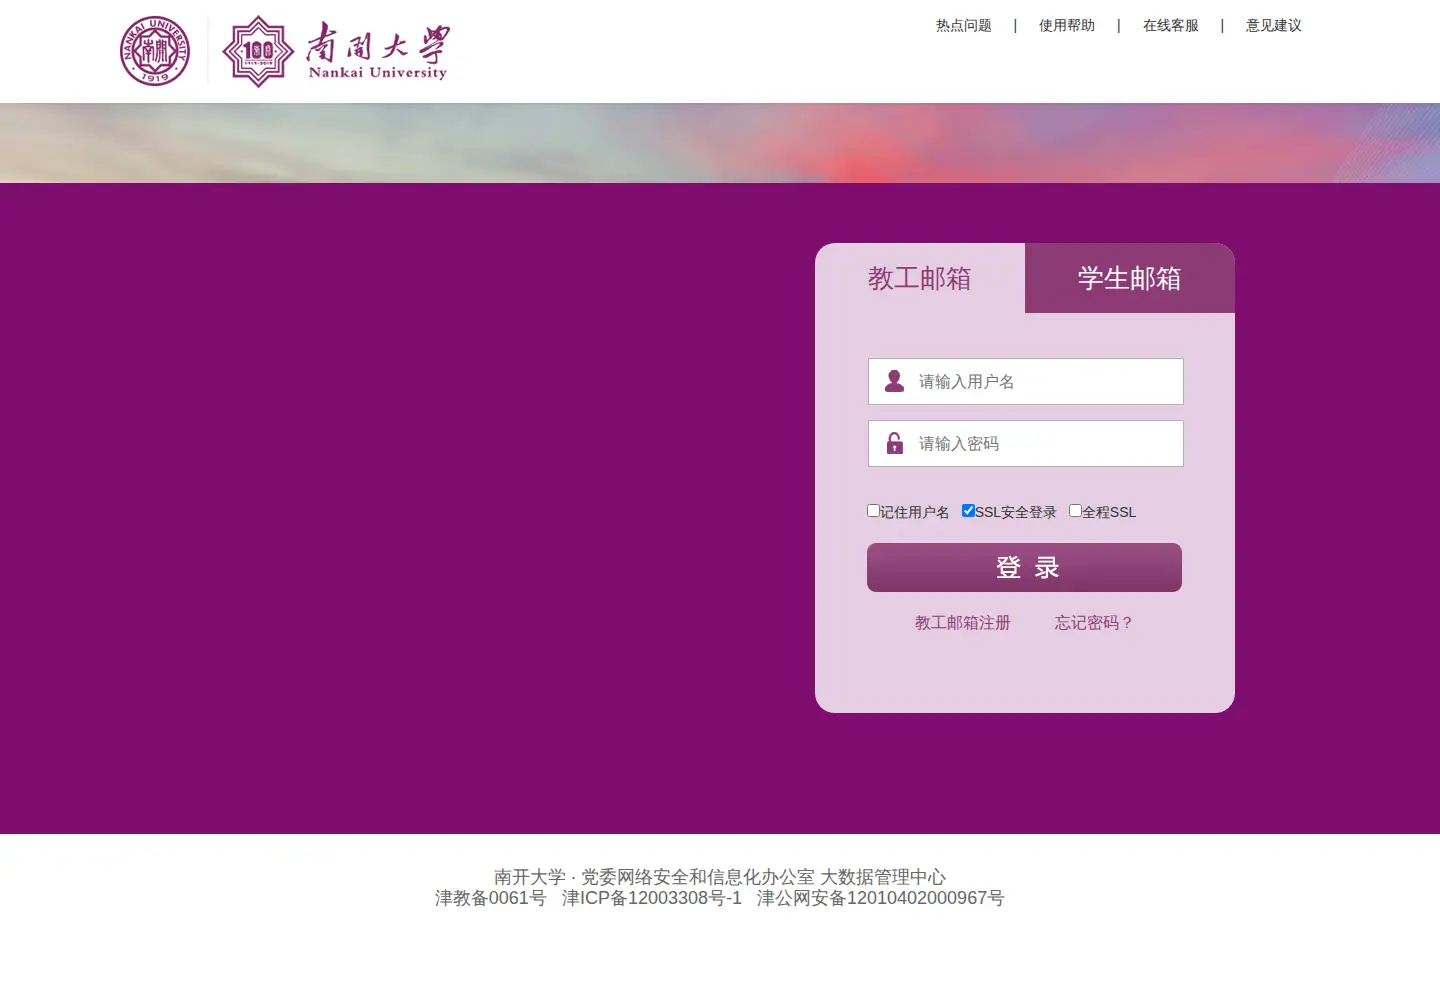Screen dimensions: 1440x1000
Task: Switch to the 教工邮箱 tab
Action: point(920,278)
